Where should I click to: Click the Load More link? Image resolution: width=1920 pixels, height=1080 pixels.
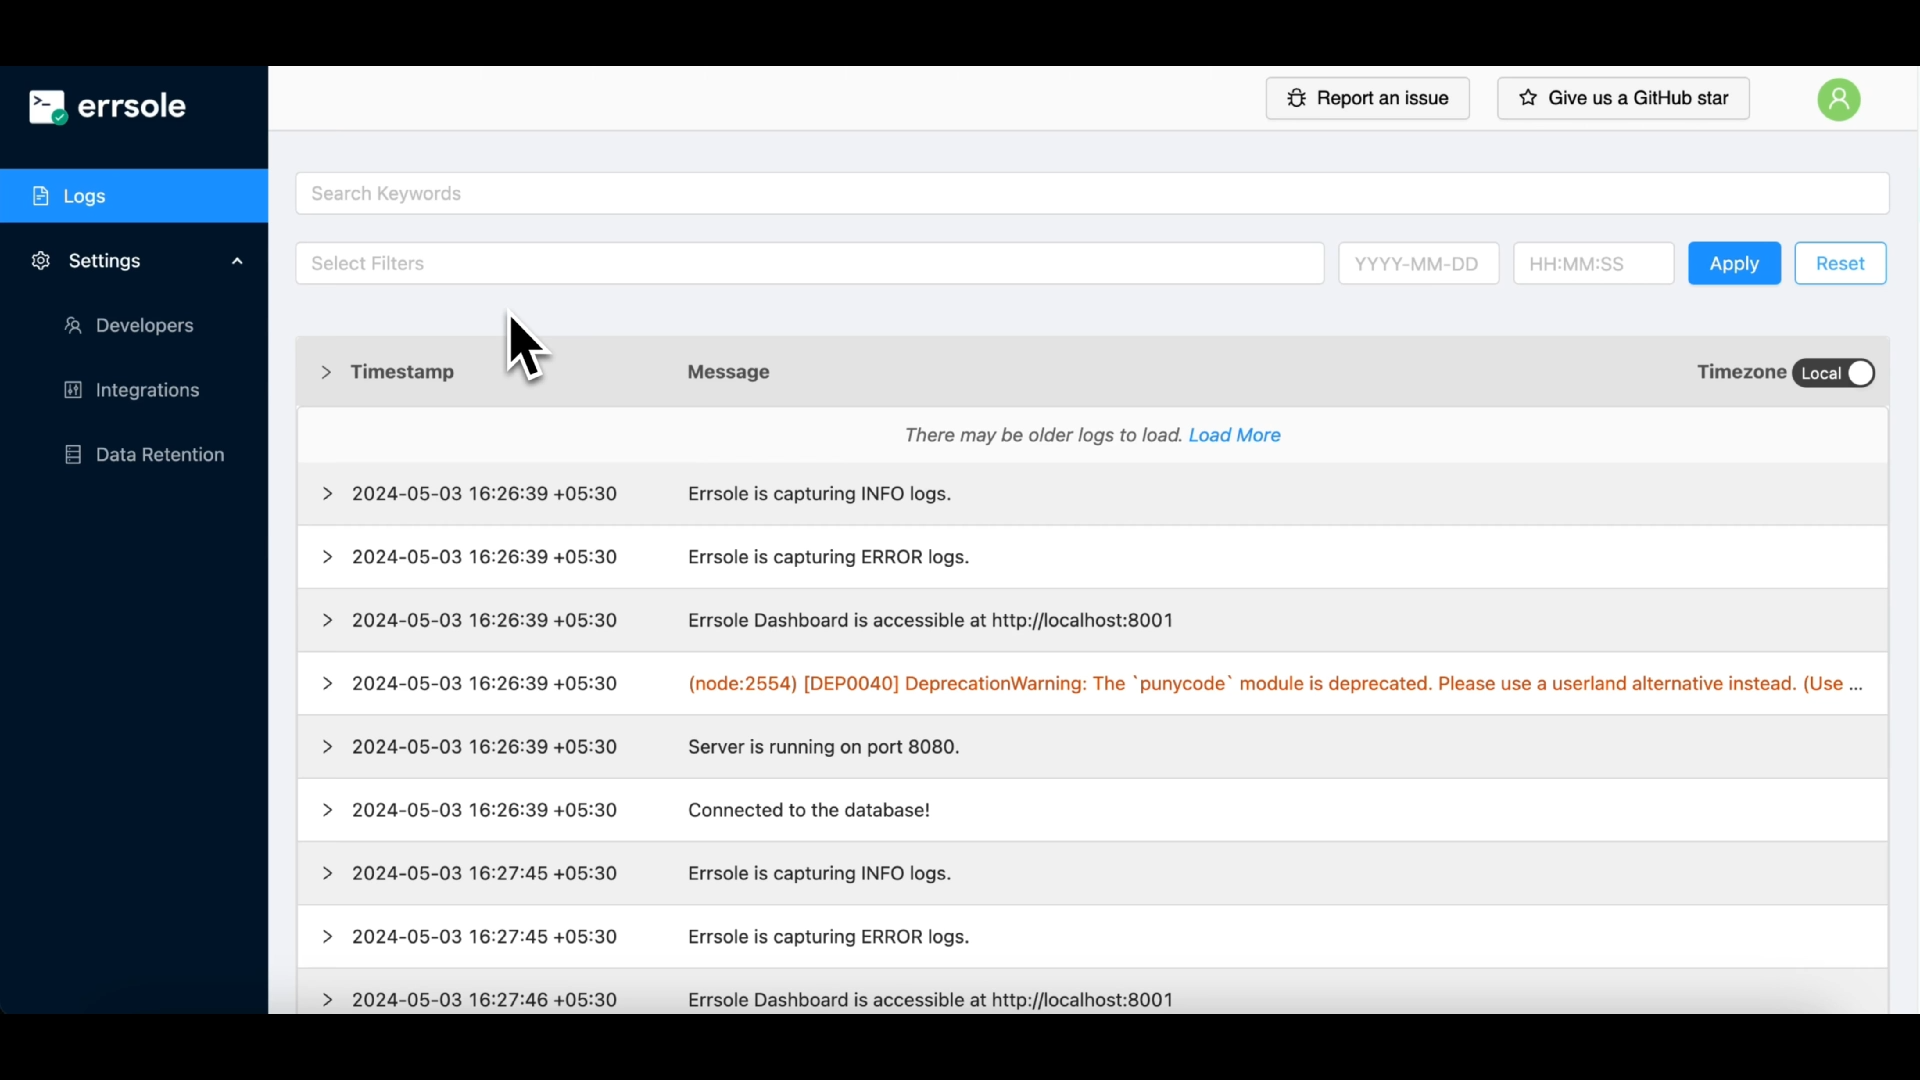coord(1234,435)
